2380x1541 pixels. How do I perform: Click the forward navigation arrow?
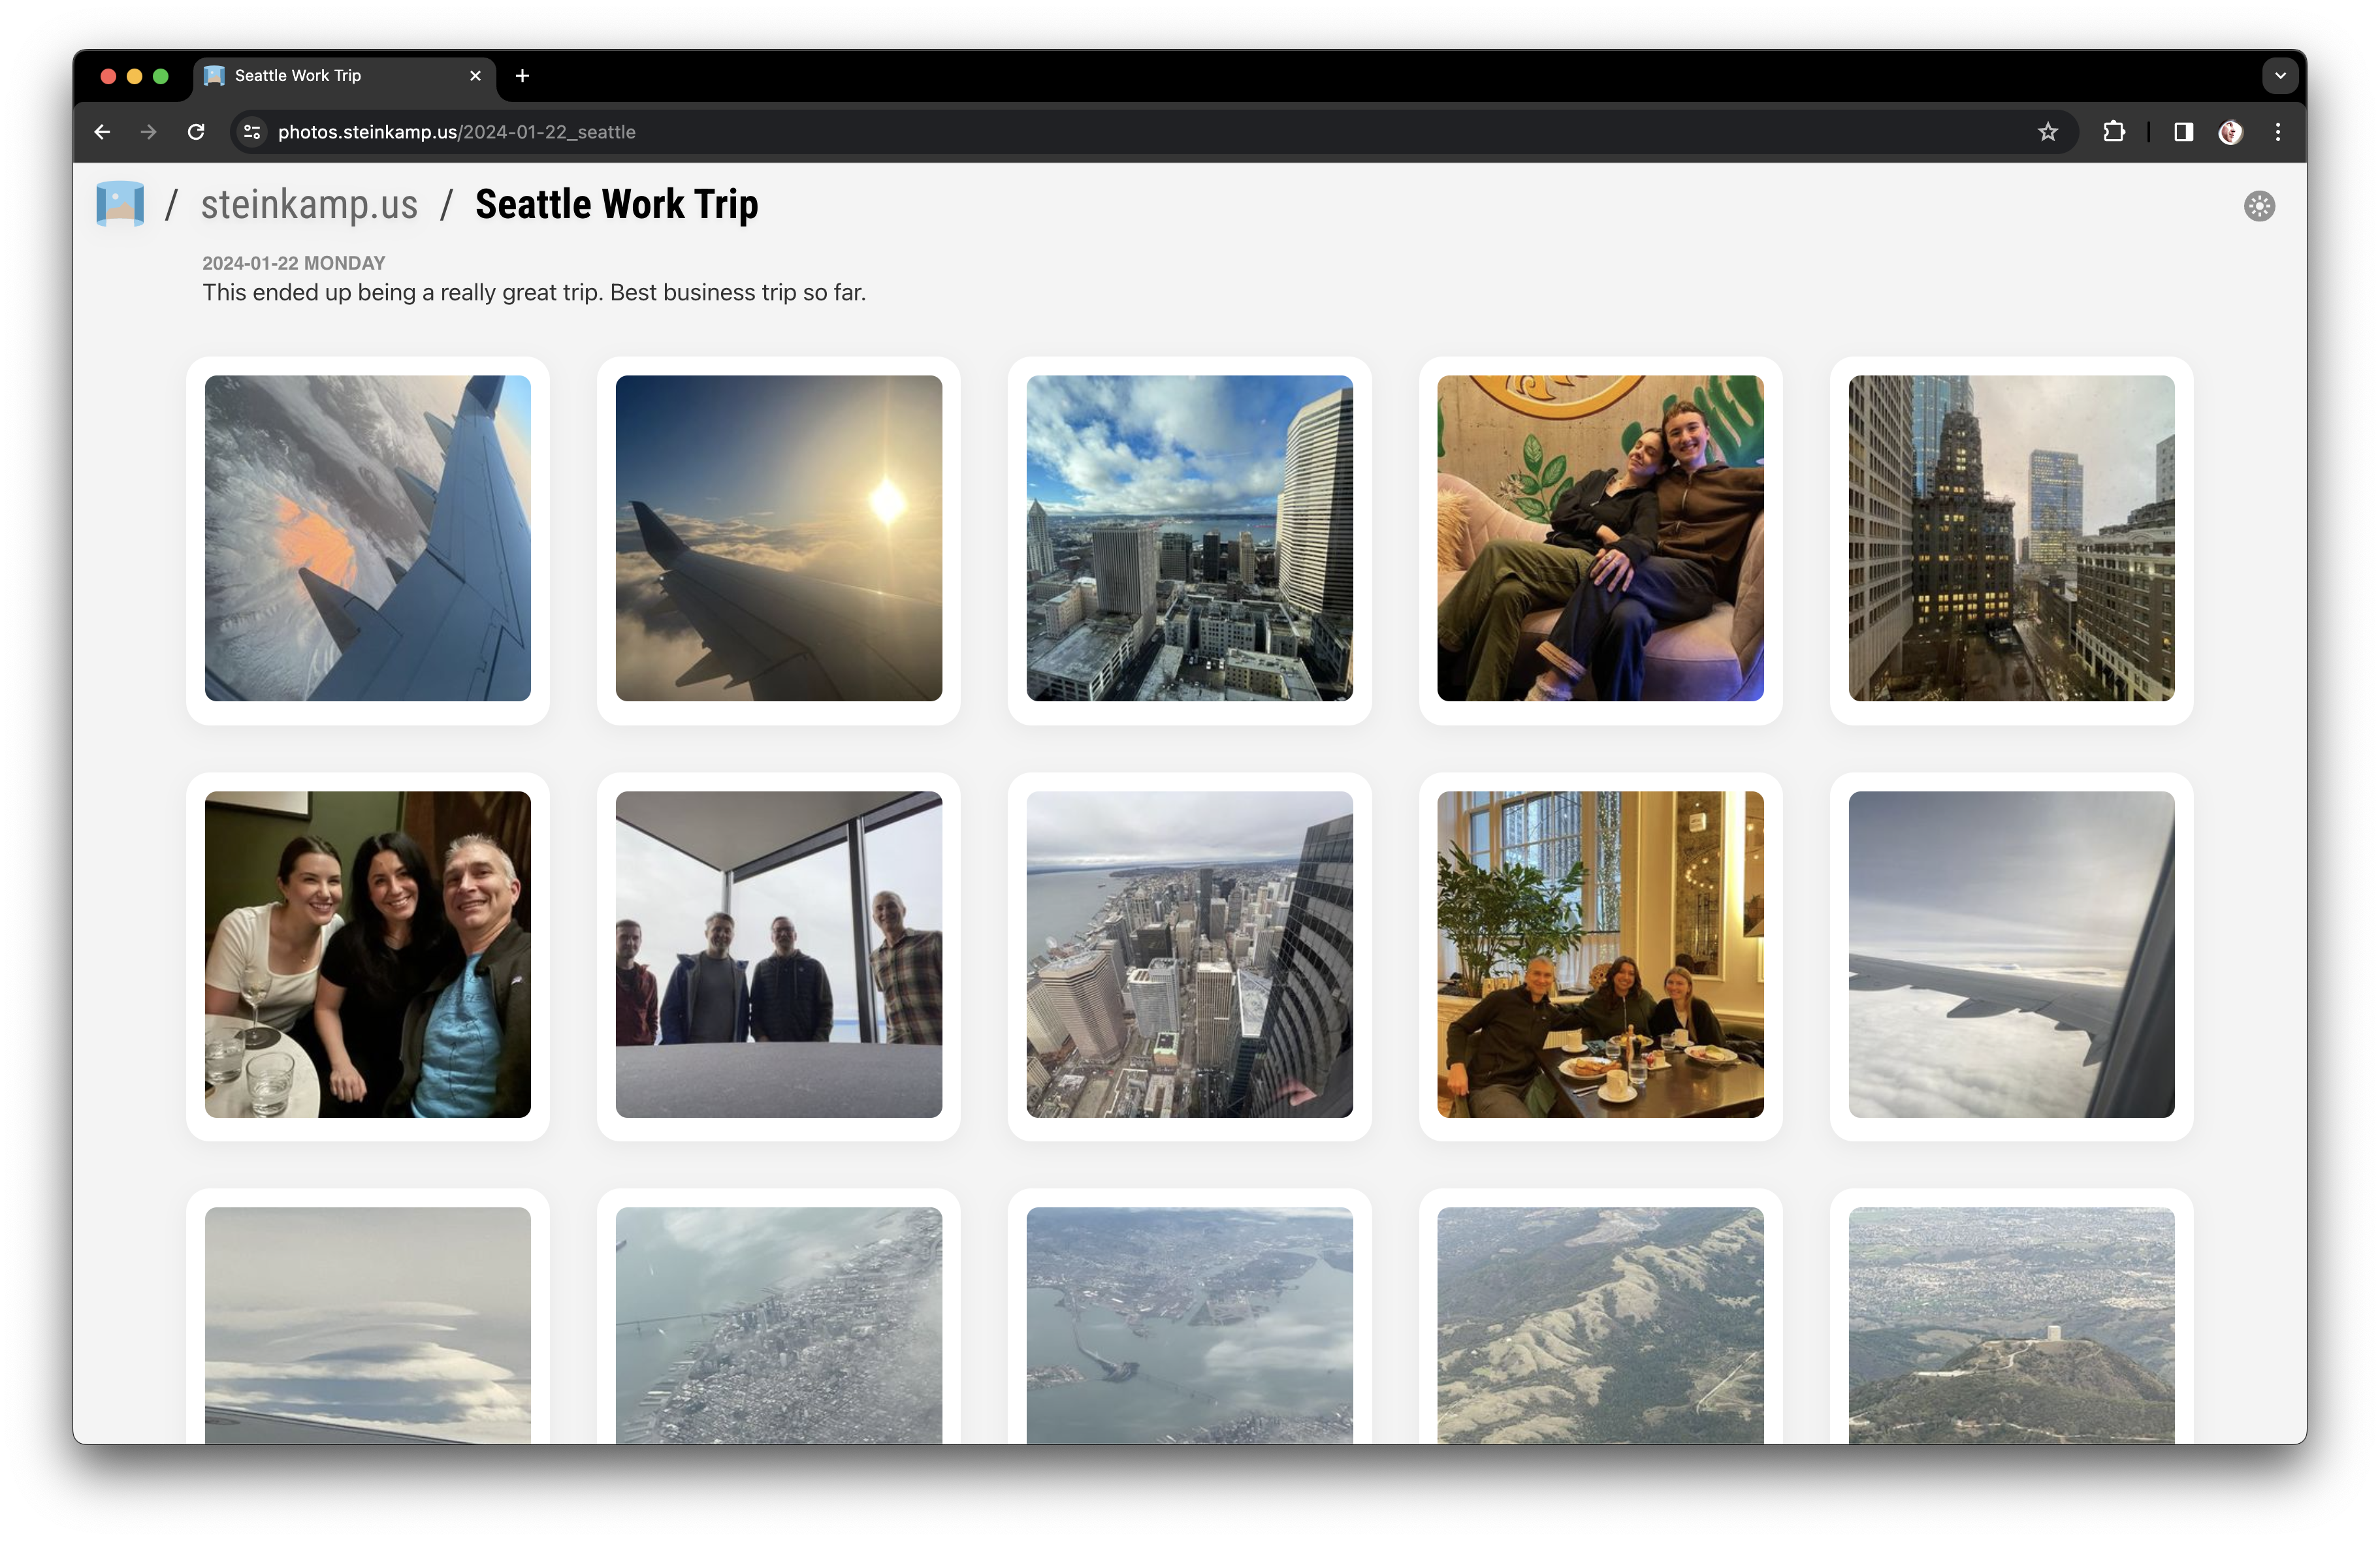(149, 132)
